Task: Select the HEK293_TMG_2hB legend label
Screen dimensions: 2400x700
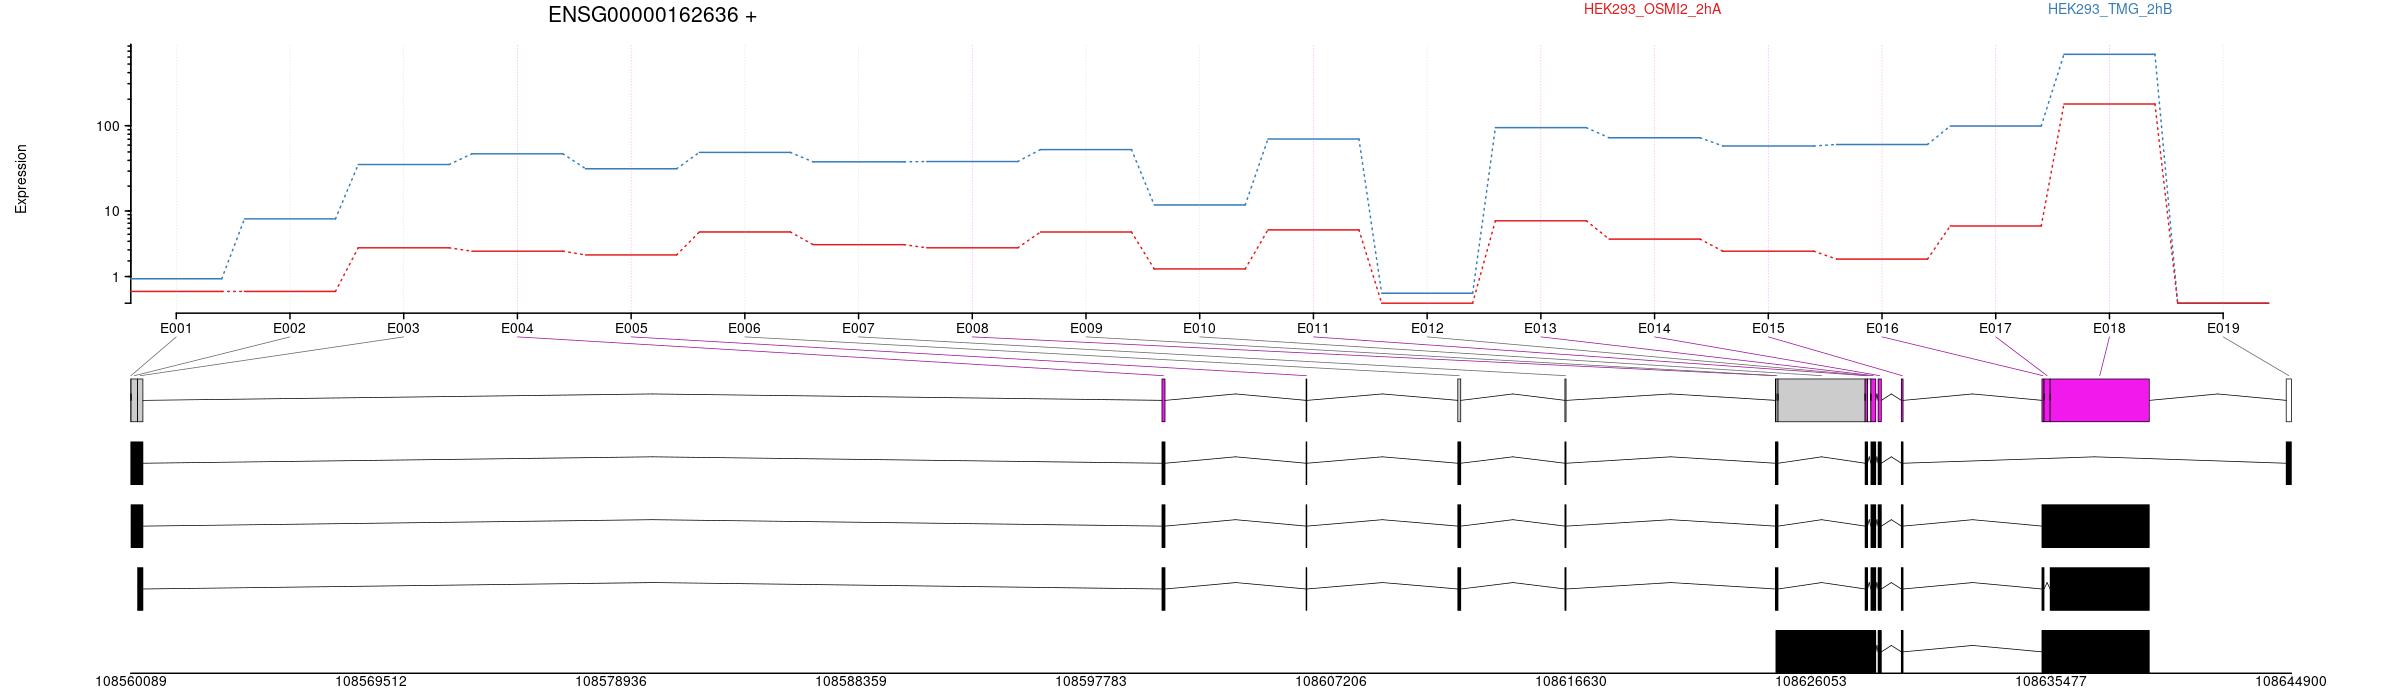Action: point(2110,9)
